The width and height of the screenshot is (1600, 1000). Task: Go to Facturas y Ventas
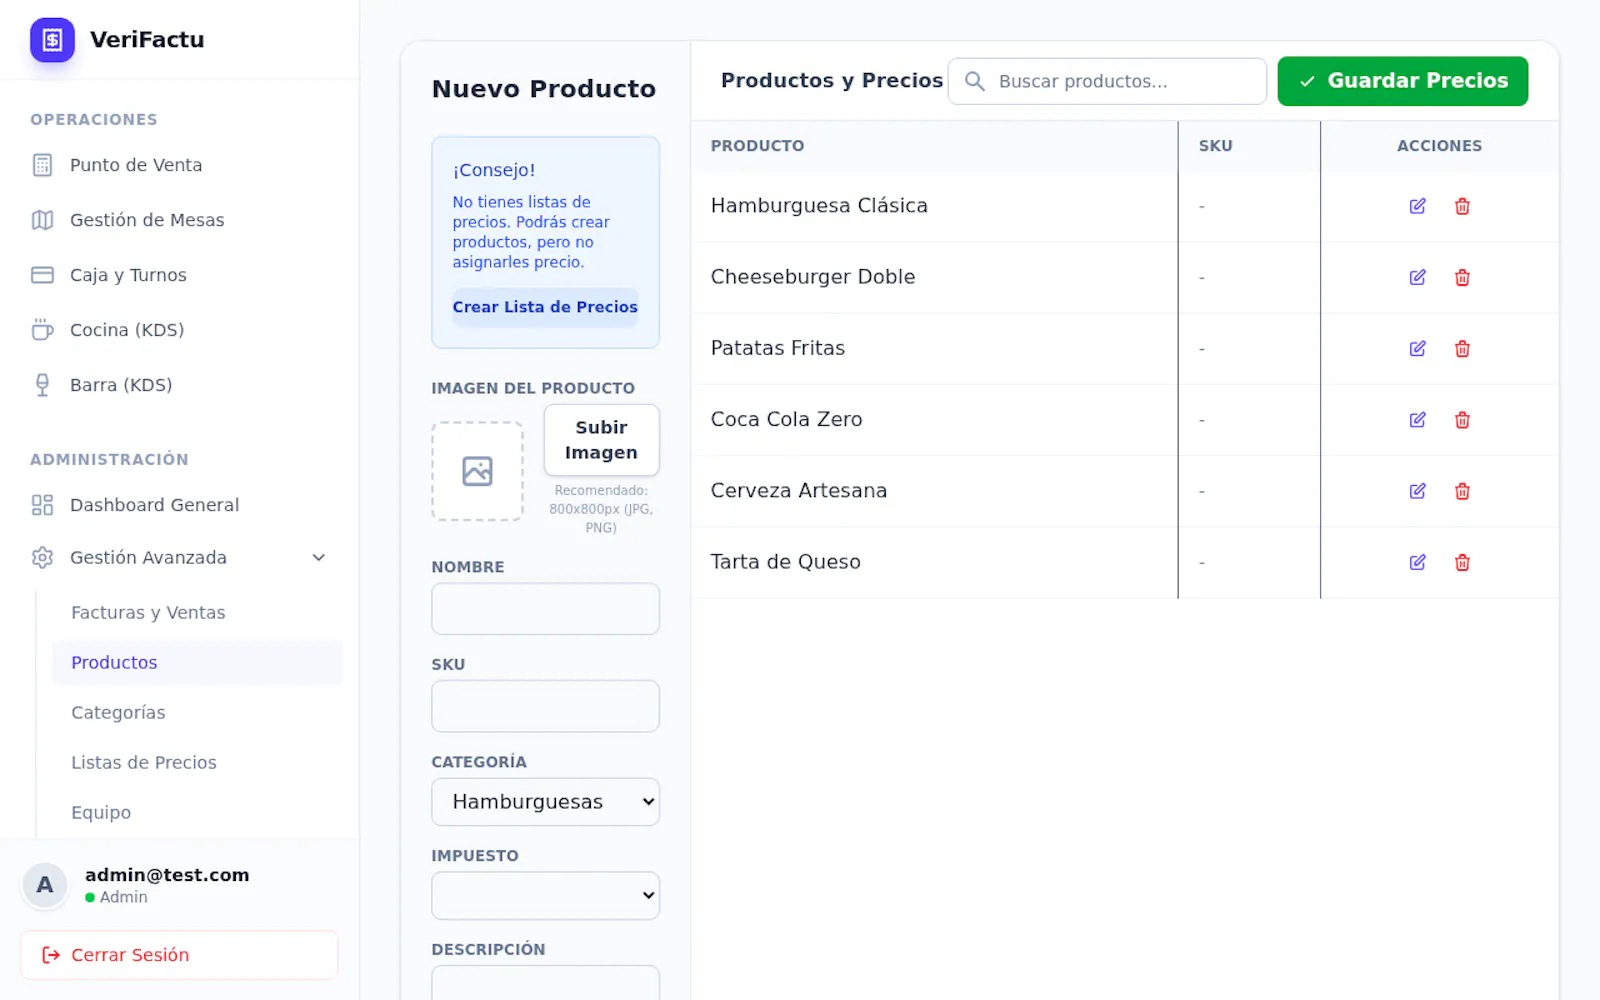tap(197, 612)
